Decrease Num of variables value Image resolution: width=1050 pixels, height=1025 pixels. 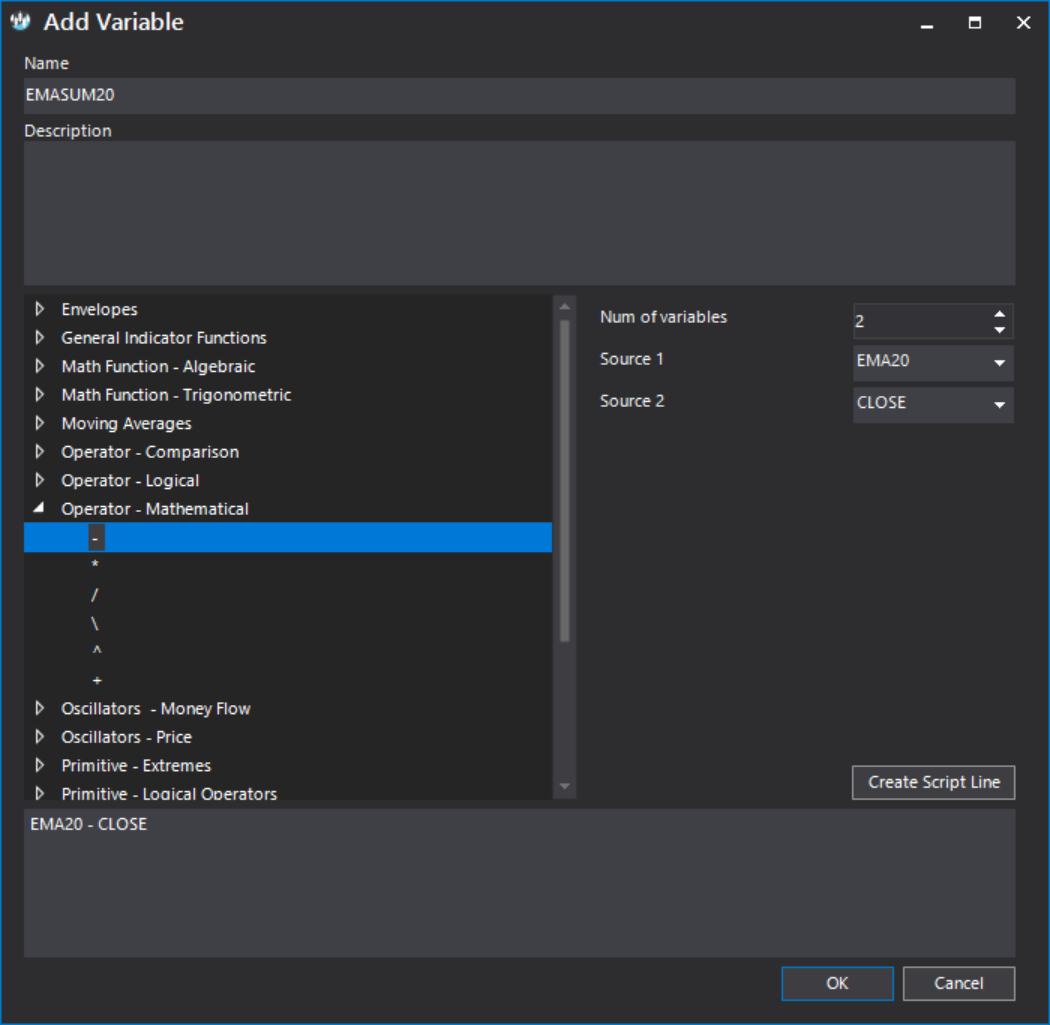tap(999, 329)
